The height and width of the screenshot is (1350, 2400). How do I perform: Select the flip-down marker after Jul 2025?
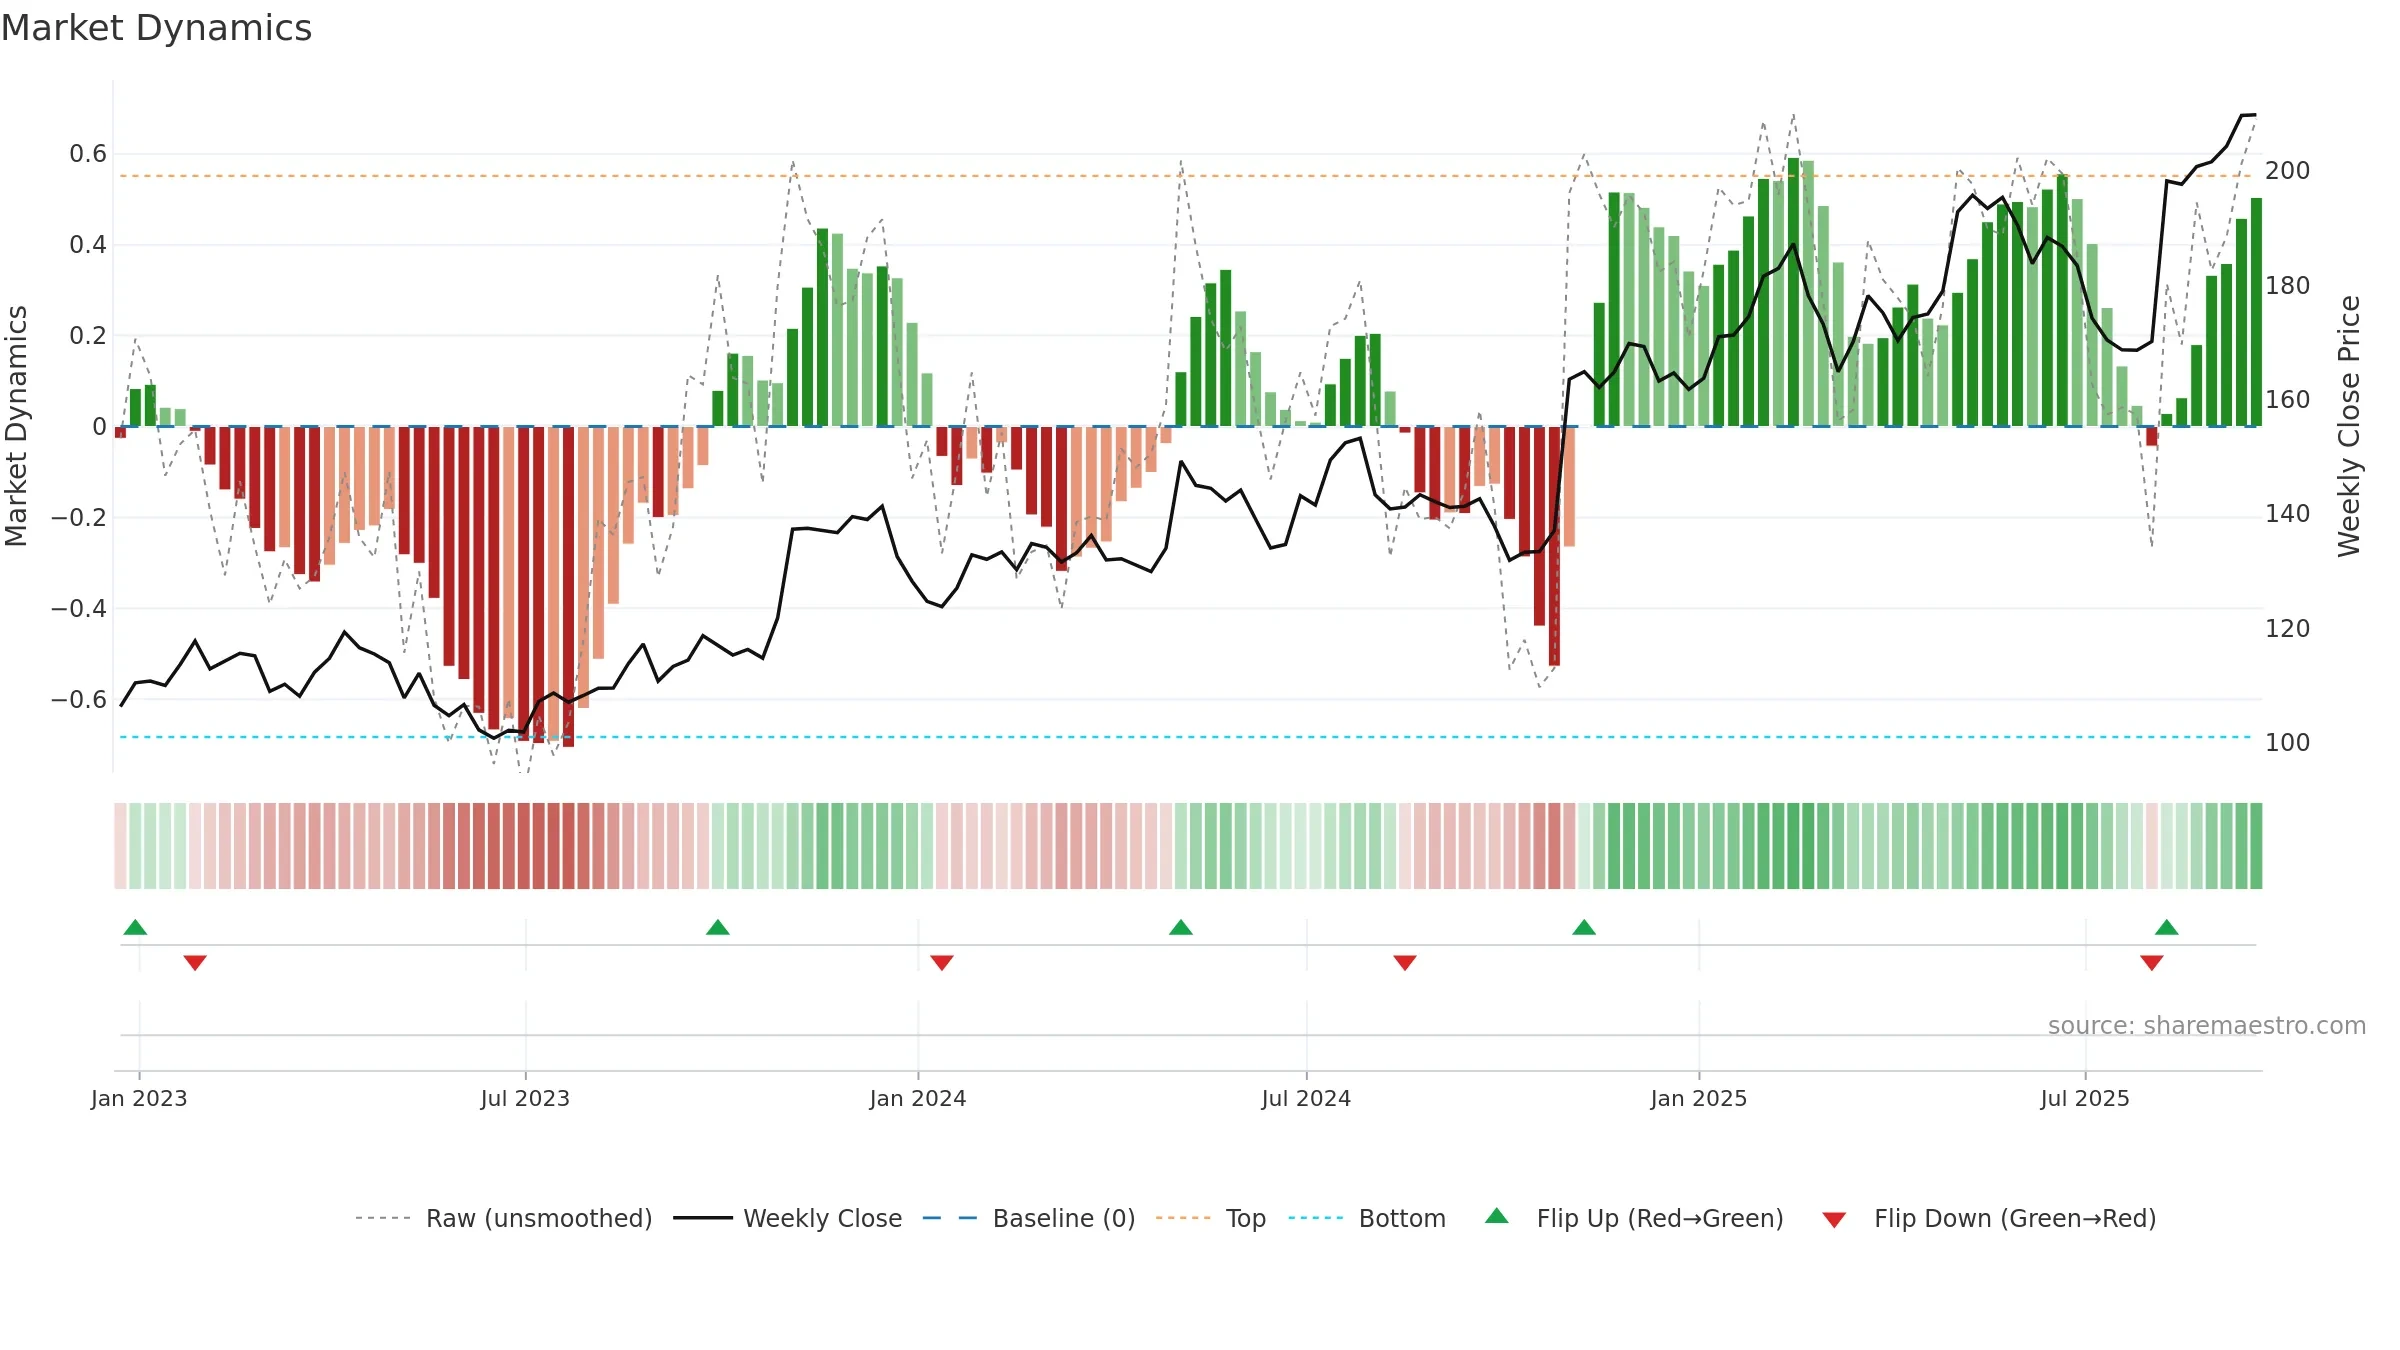2152,963
